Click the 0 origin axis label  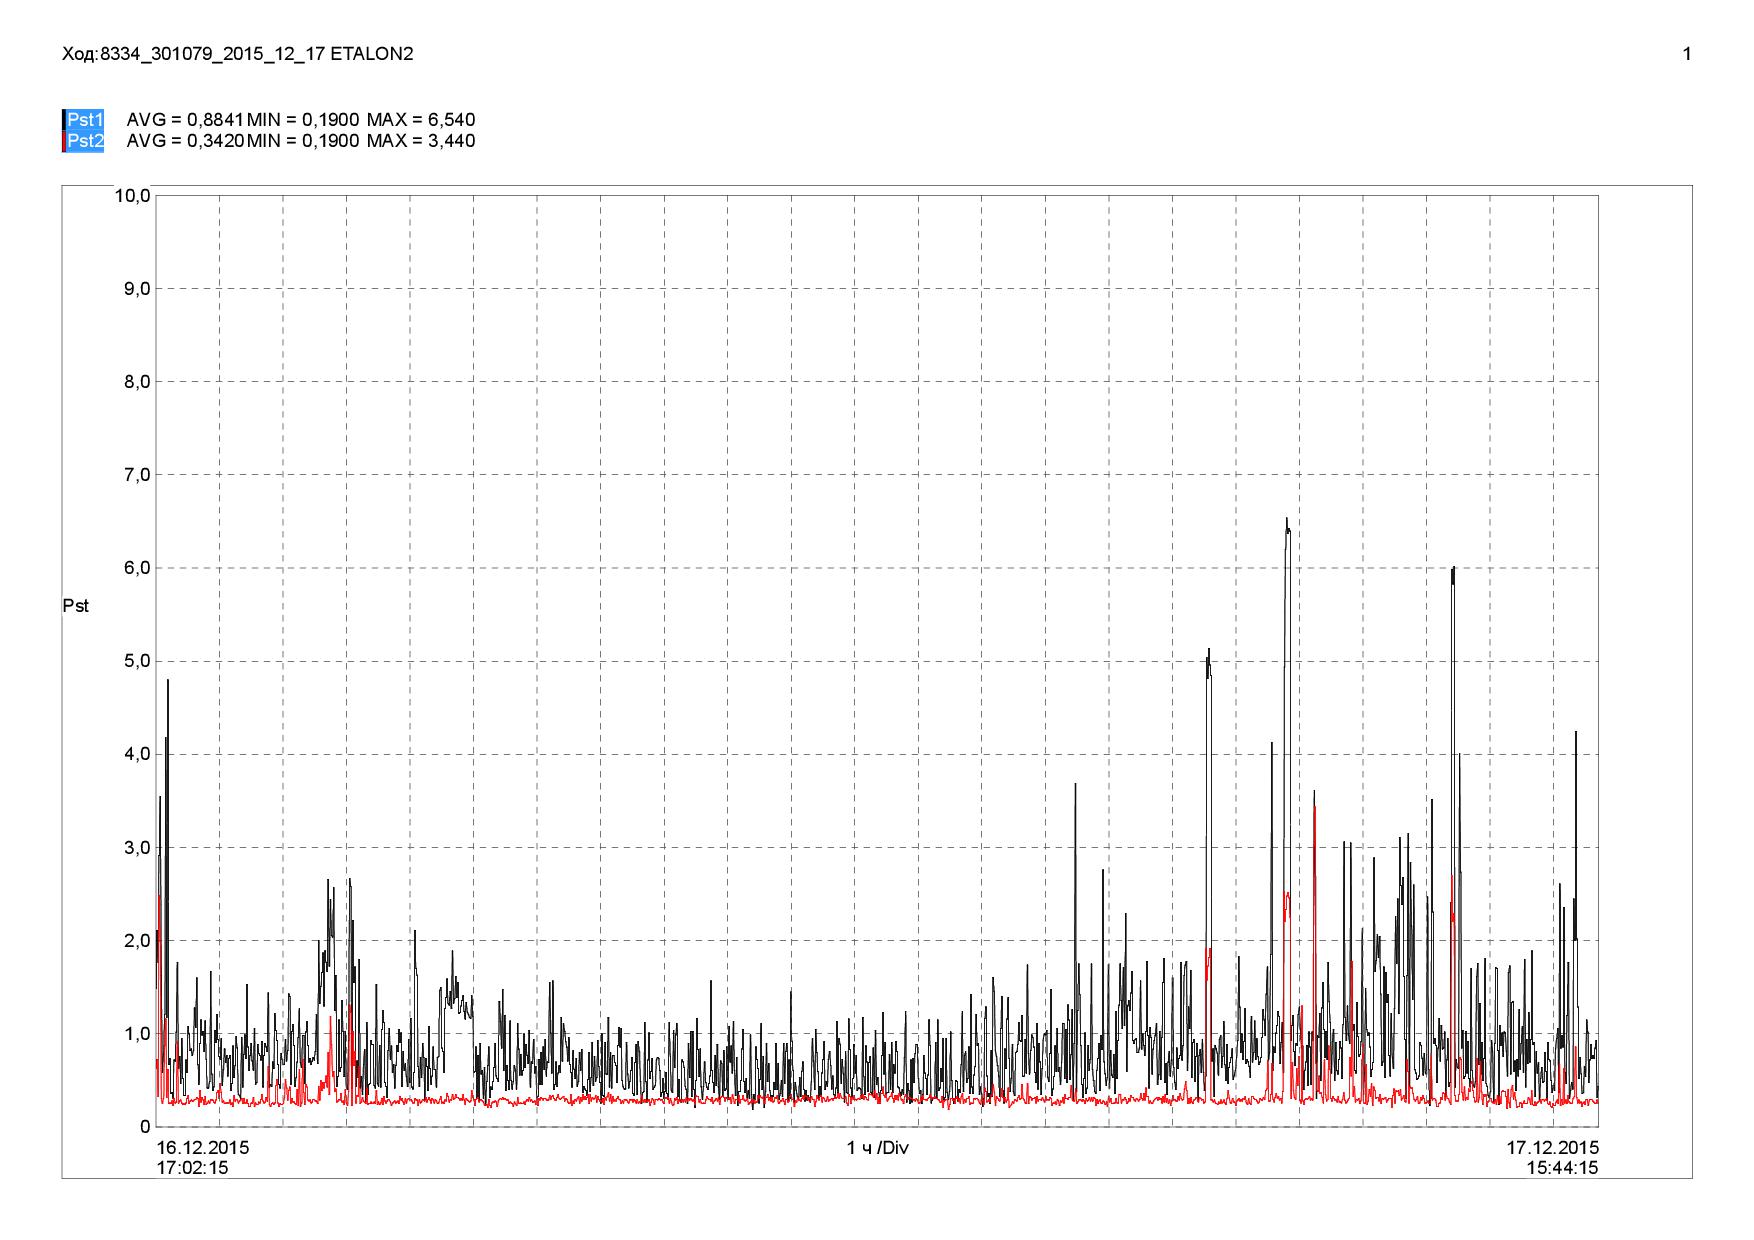pyautogui.click(x=146, y=1127)
